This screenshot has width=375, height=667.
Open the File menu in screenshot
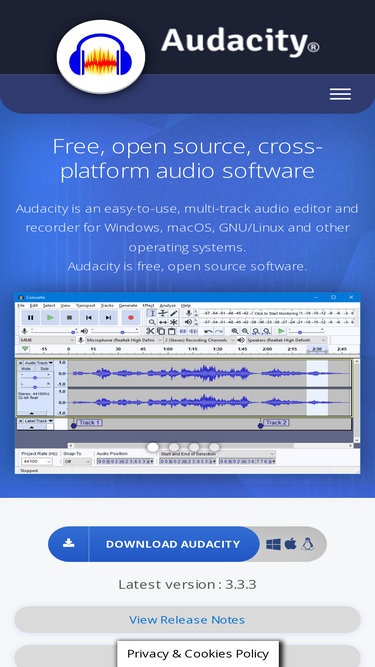click(21, 305)
